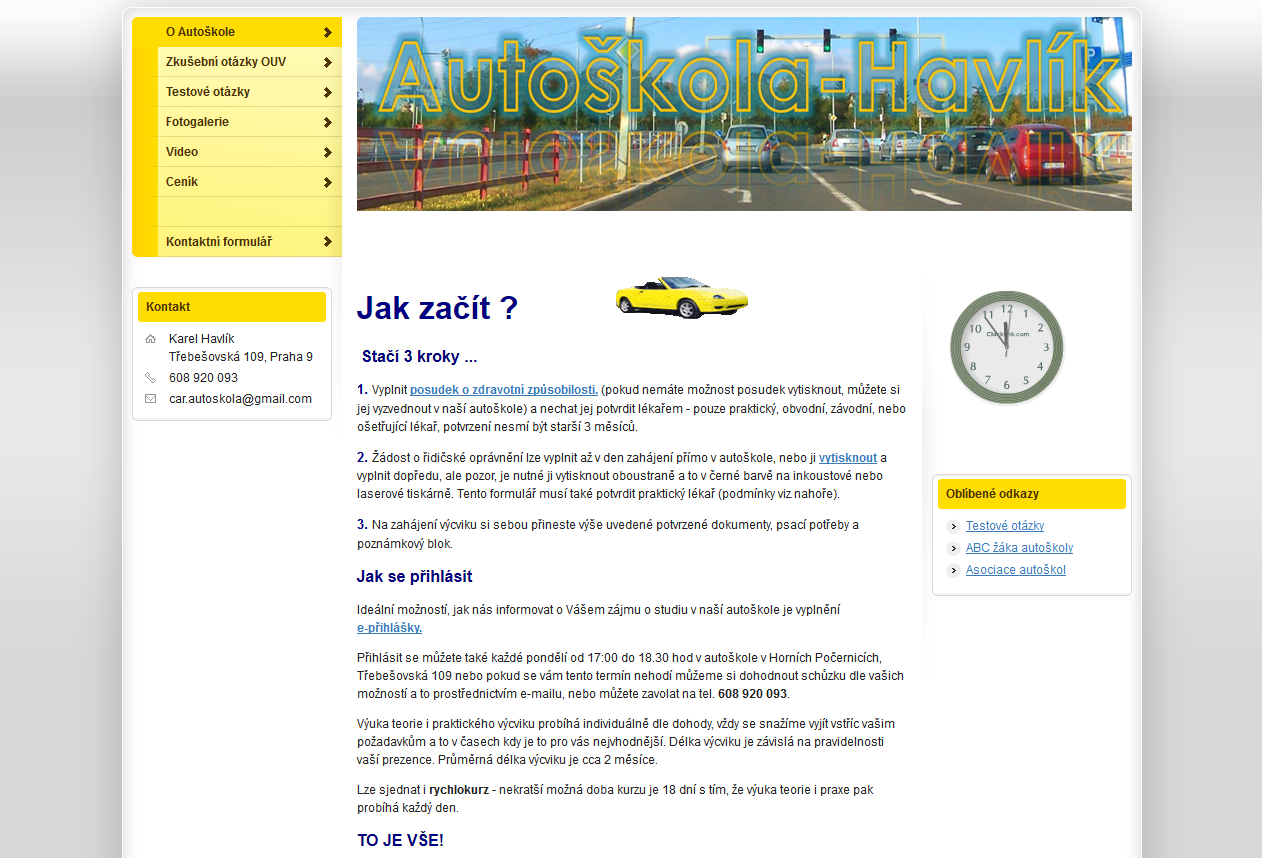1262x858 pixels.
Task: Open the Asociace autoškol favorite link
Action: click(x=1015, y=570)
